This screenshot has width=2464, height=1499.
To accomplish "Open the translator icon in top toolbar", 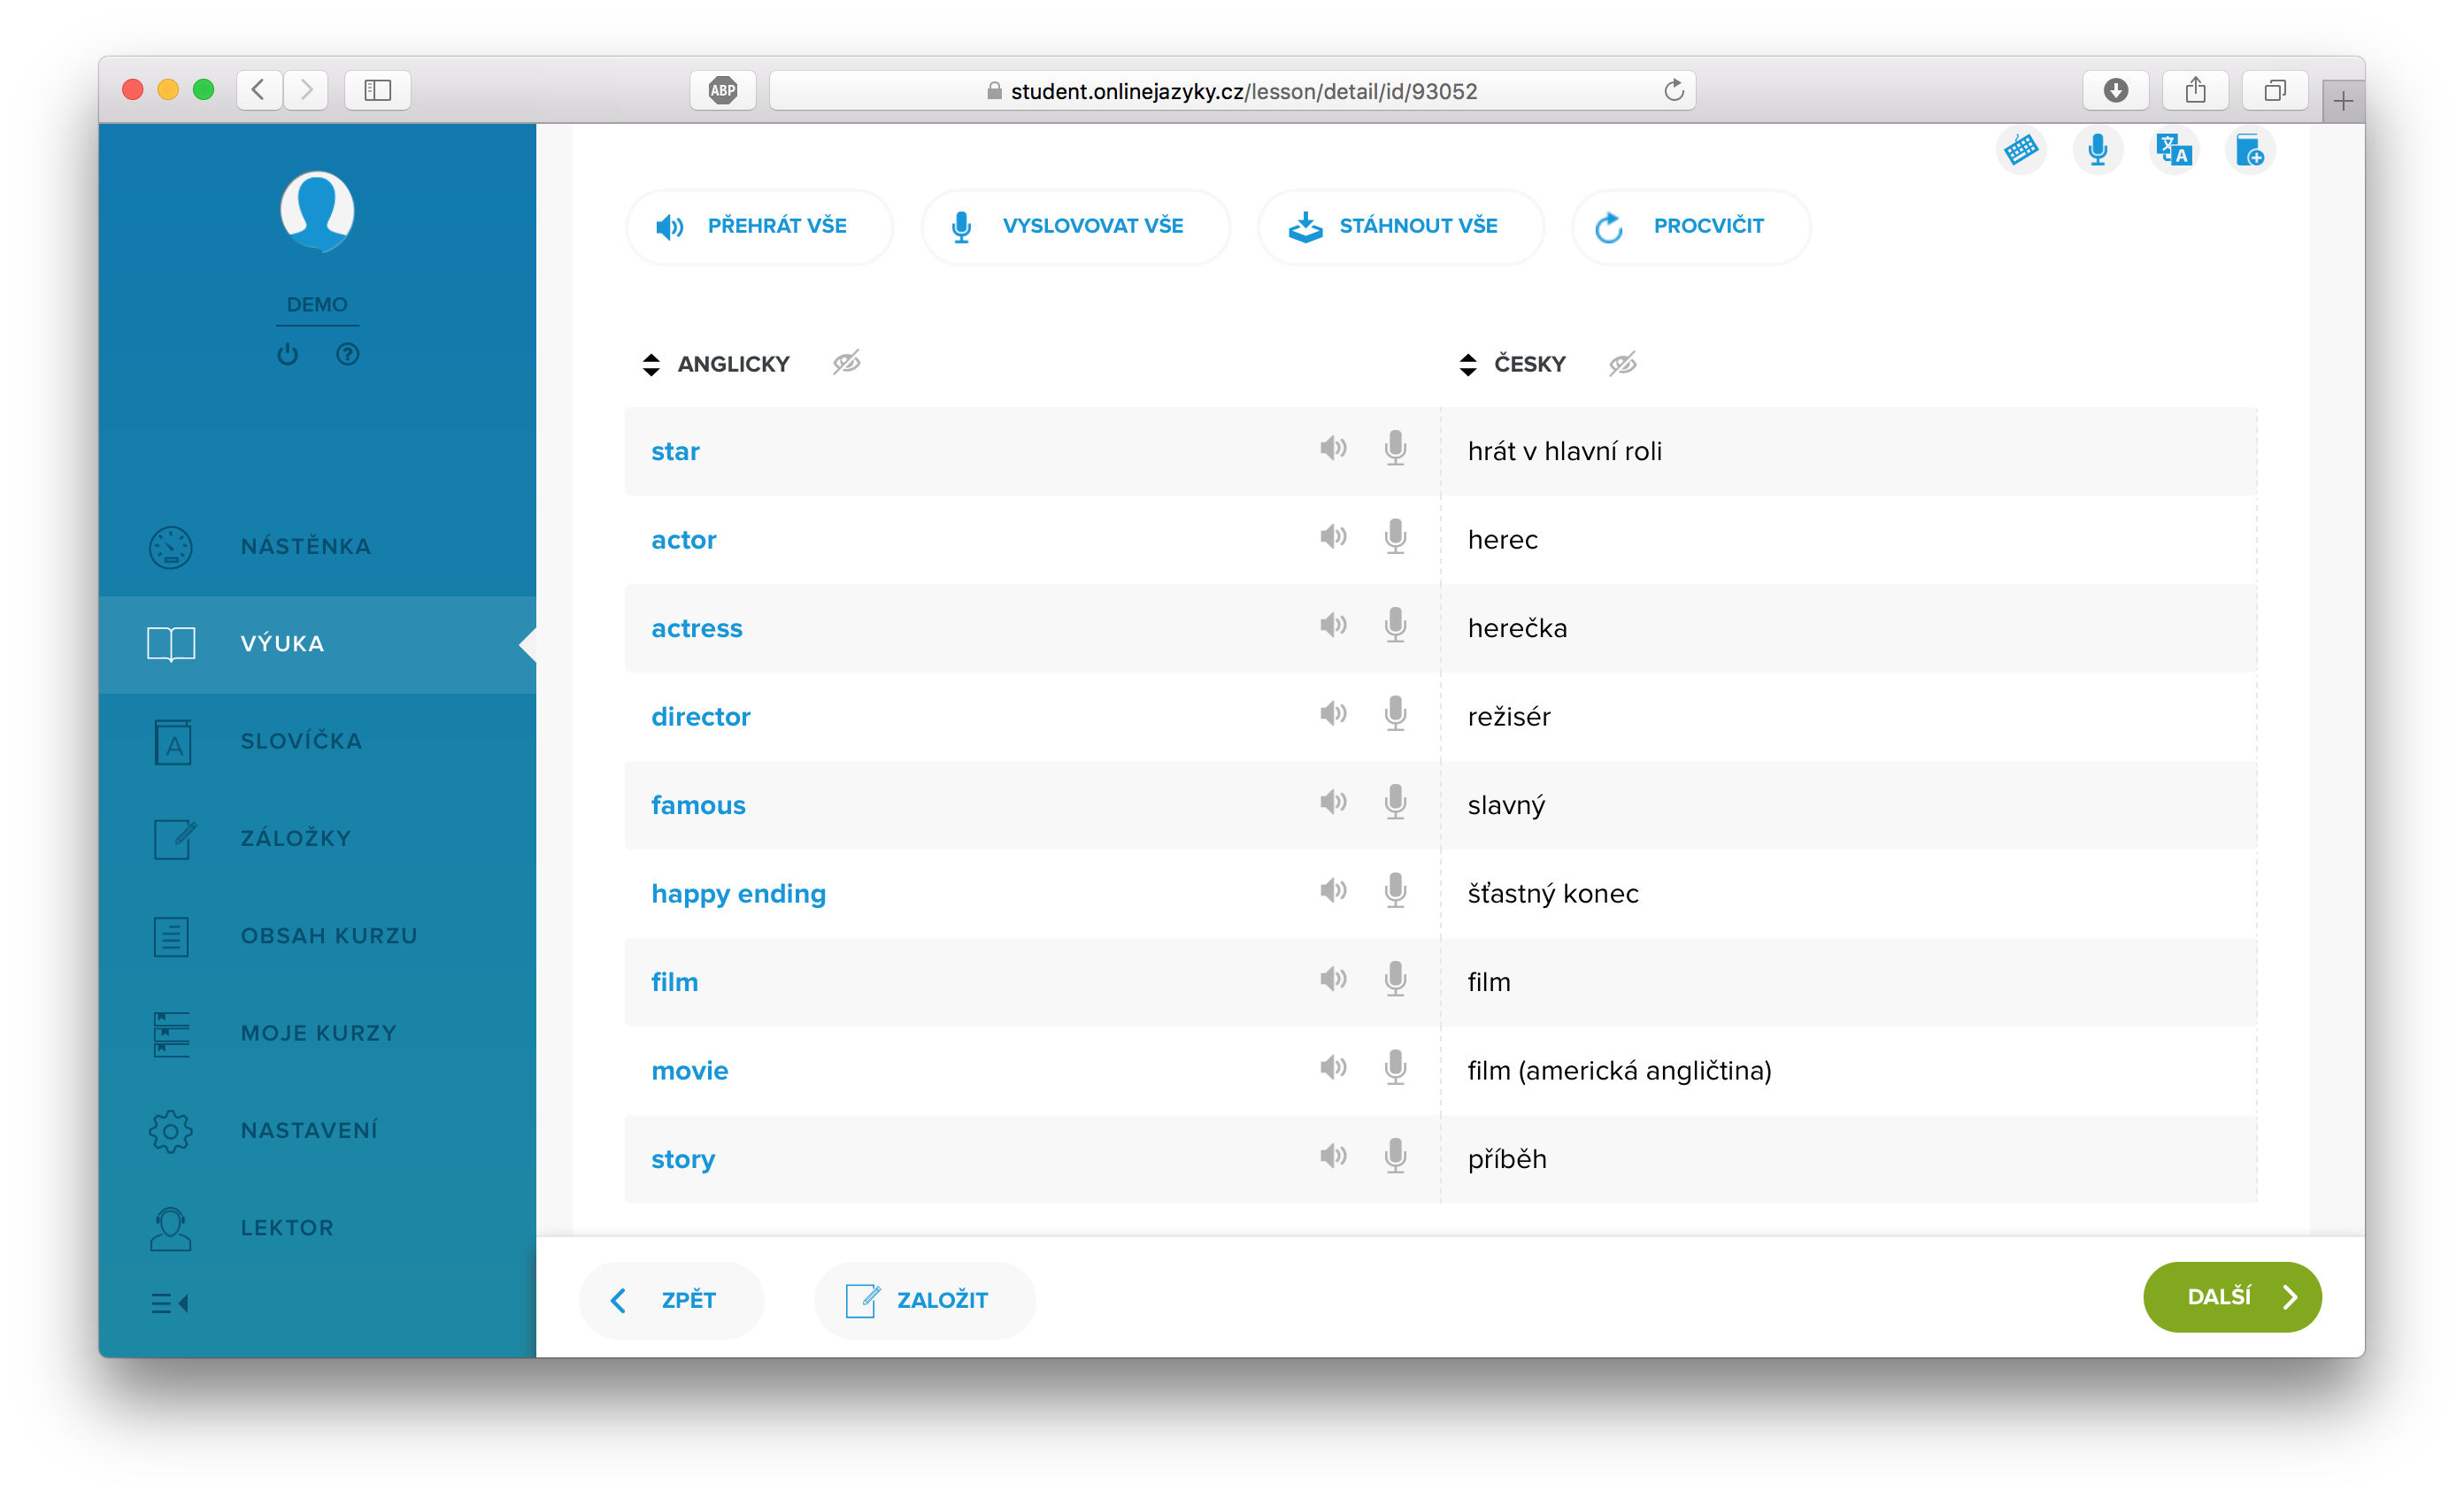I will (2173, 150).
